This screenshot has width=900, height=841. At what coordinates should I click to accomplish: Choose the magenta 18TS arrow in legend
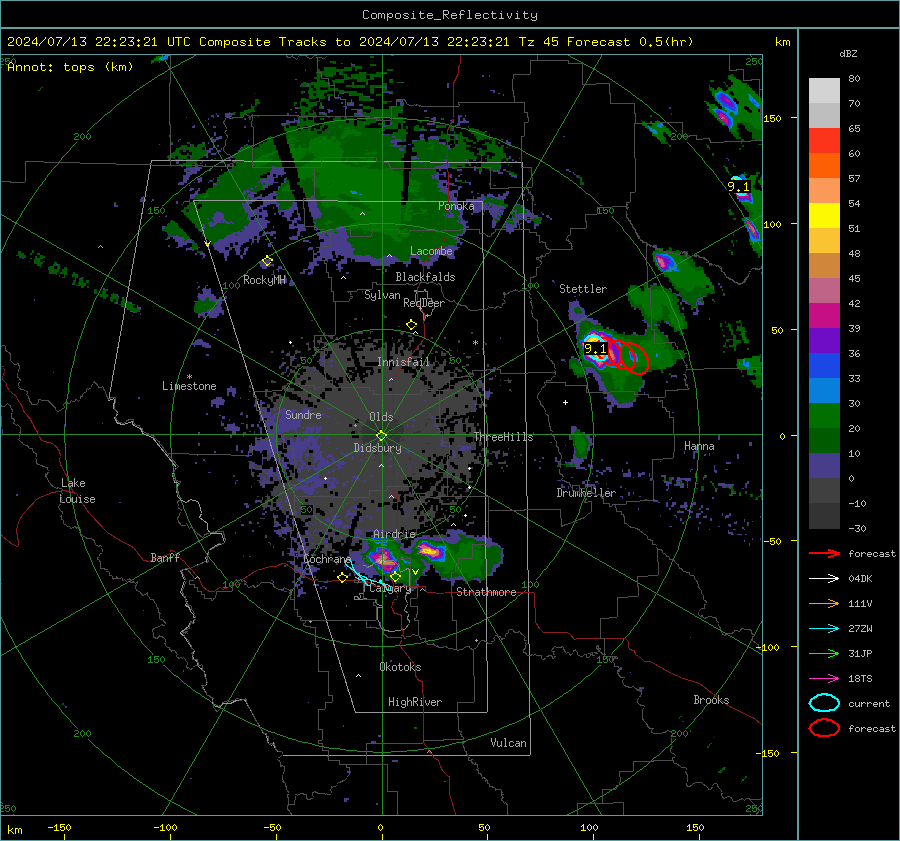pyautogui.click(x=824, y=678)
